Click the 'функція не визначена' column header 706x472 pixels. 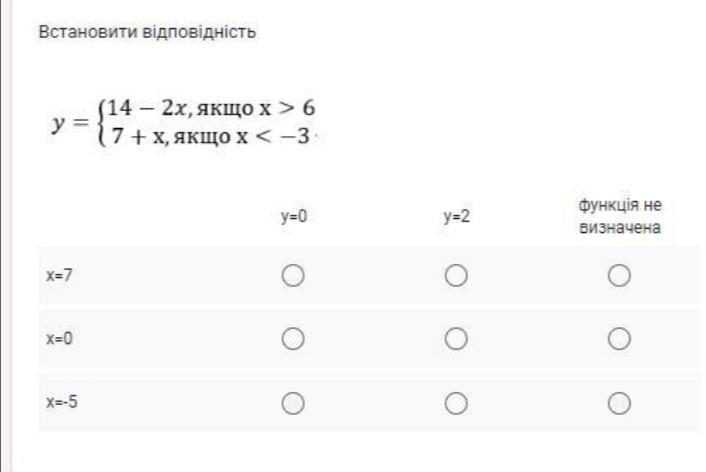pyautogui.click(x=619, y=216)
